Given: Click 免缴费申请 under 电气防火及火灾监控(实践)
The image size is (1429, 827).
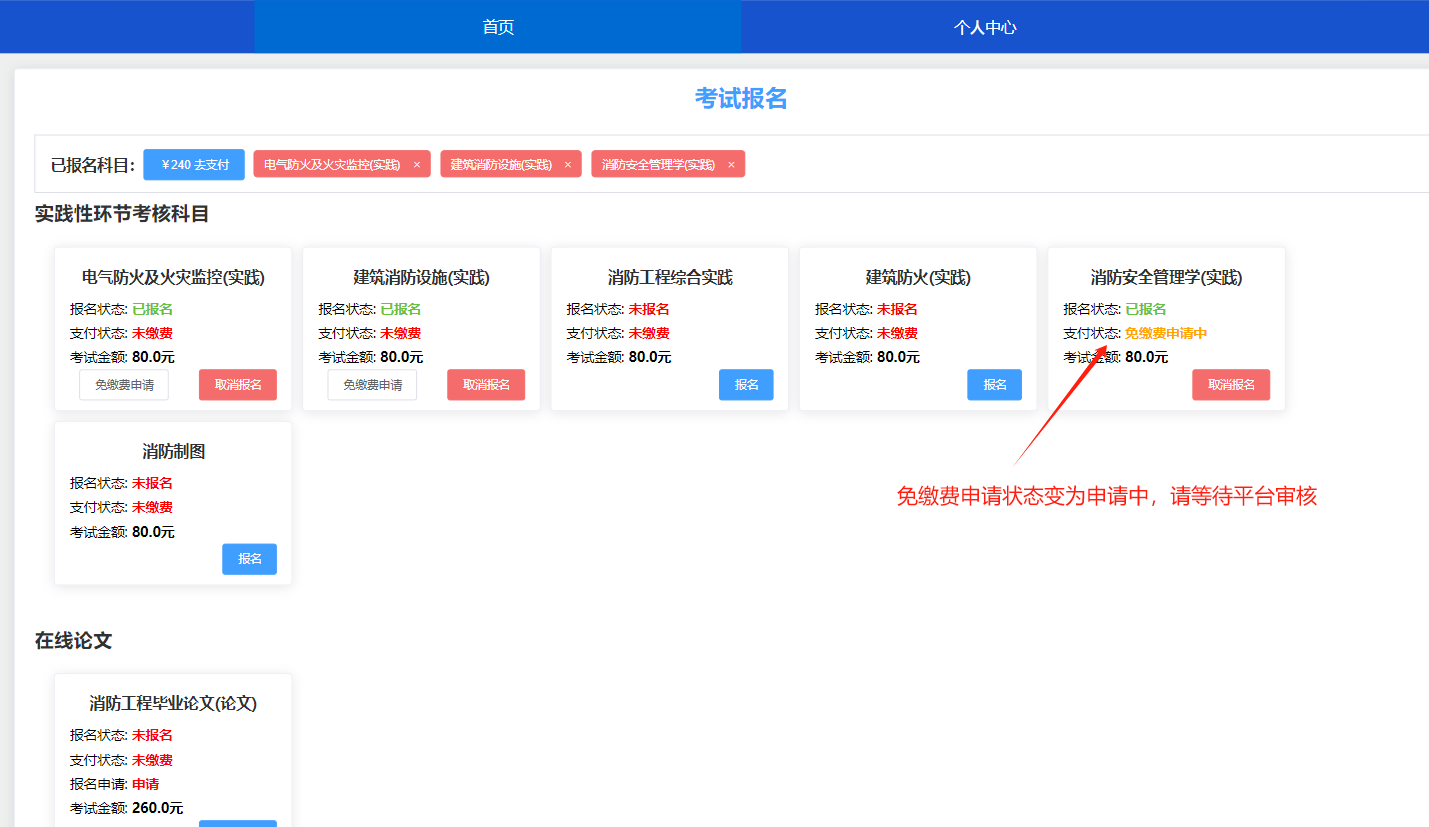Looking at the screenshot, I should click(124, 385).
